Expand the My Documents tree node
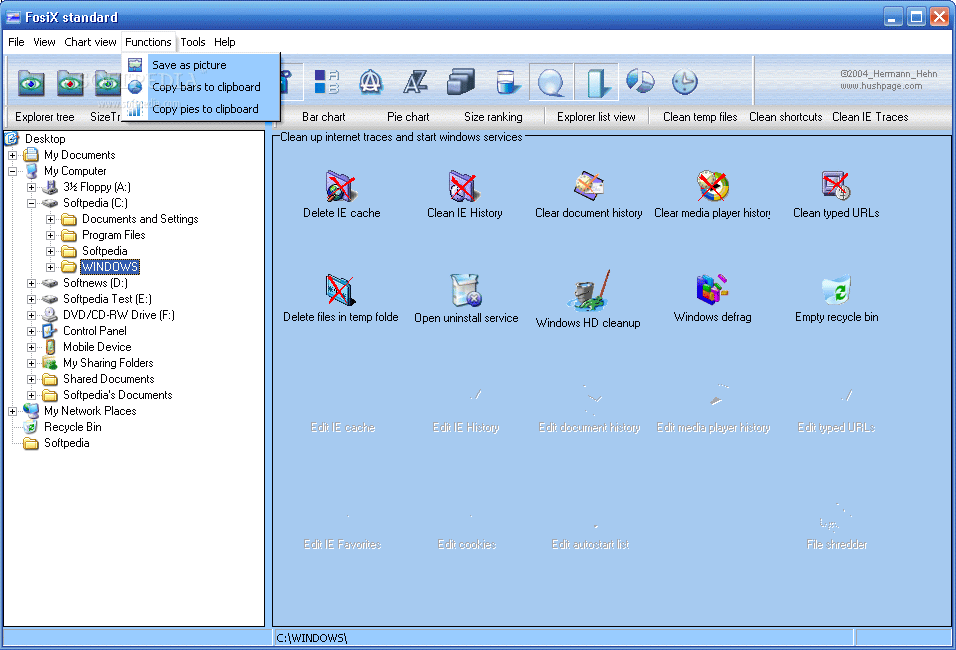 [x=12, y=155]
